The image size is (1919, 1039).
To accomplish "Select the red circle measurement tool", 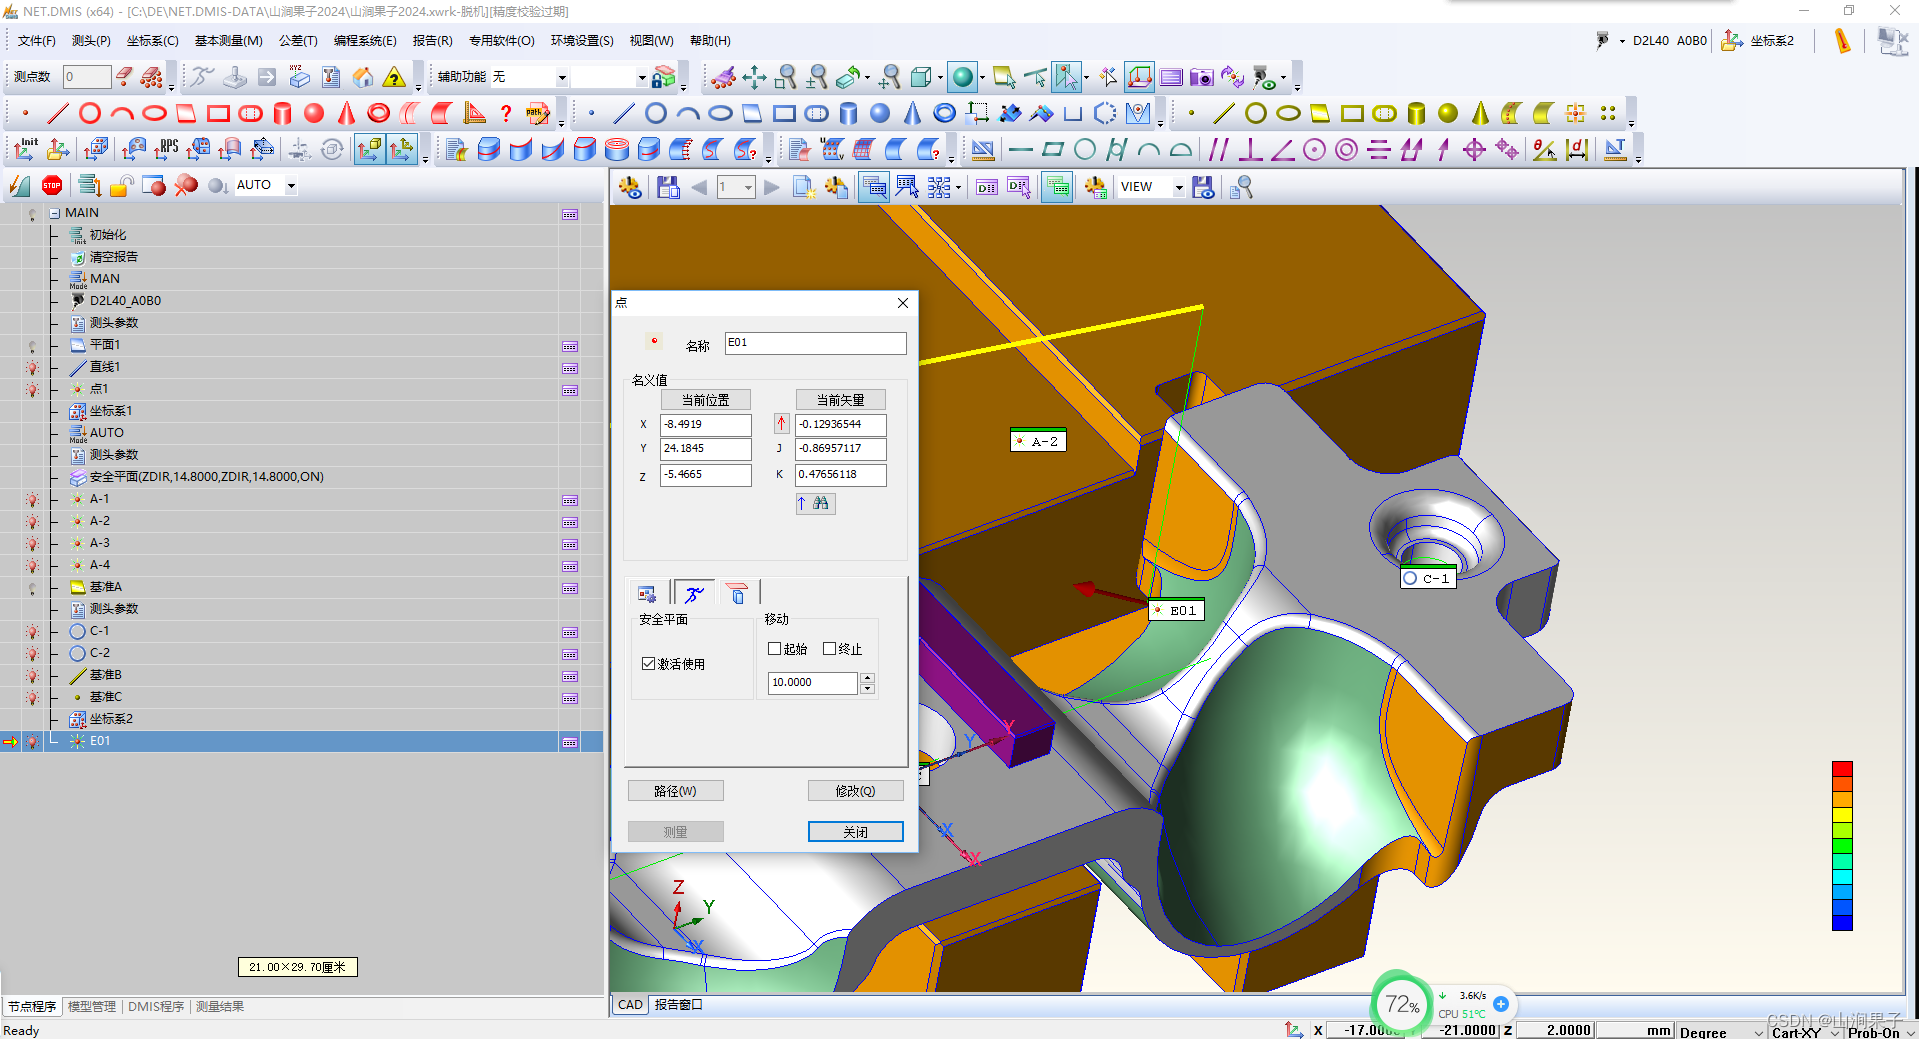I will point(90,113).
